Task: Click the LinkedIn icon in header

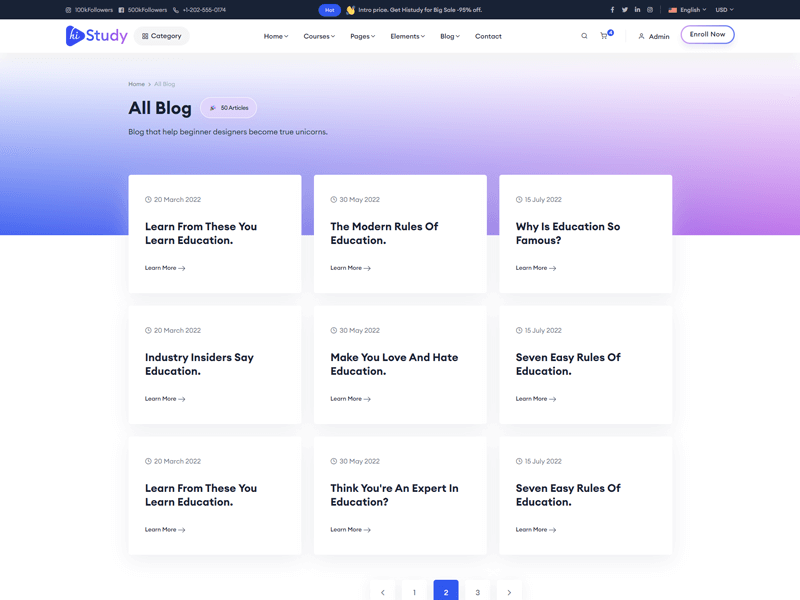Action: point(637,10)
